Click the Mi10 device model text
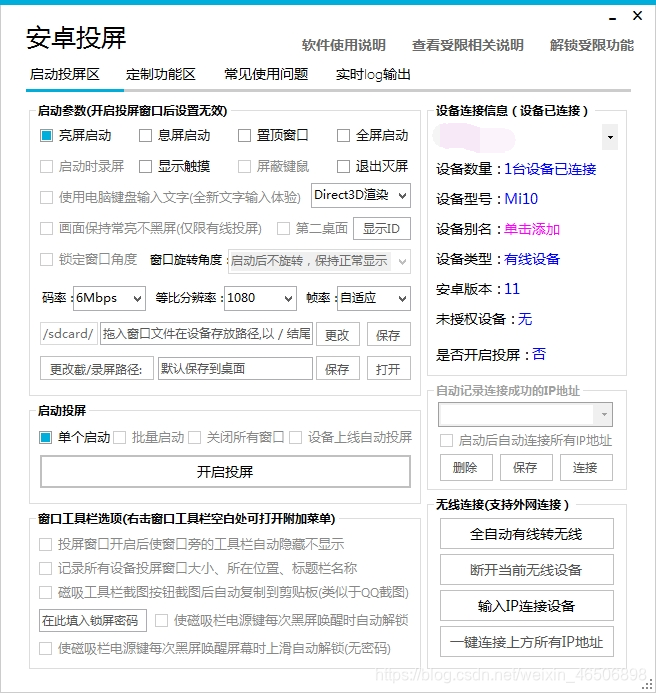This screenshot has height=693, width=656. point(521,199)
